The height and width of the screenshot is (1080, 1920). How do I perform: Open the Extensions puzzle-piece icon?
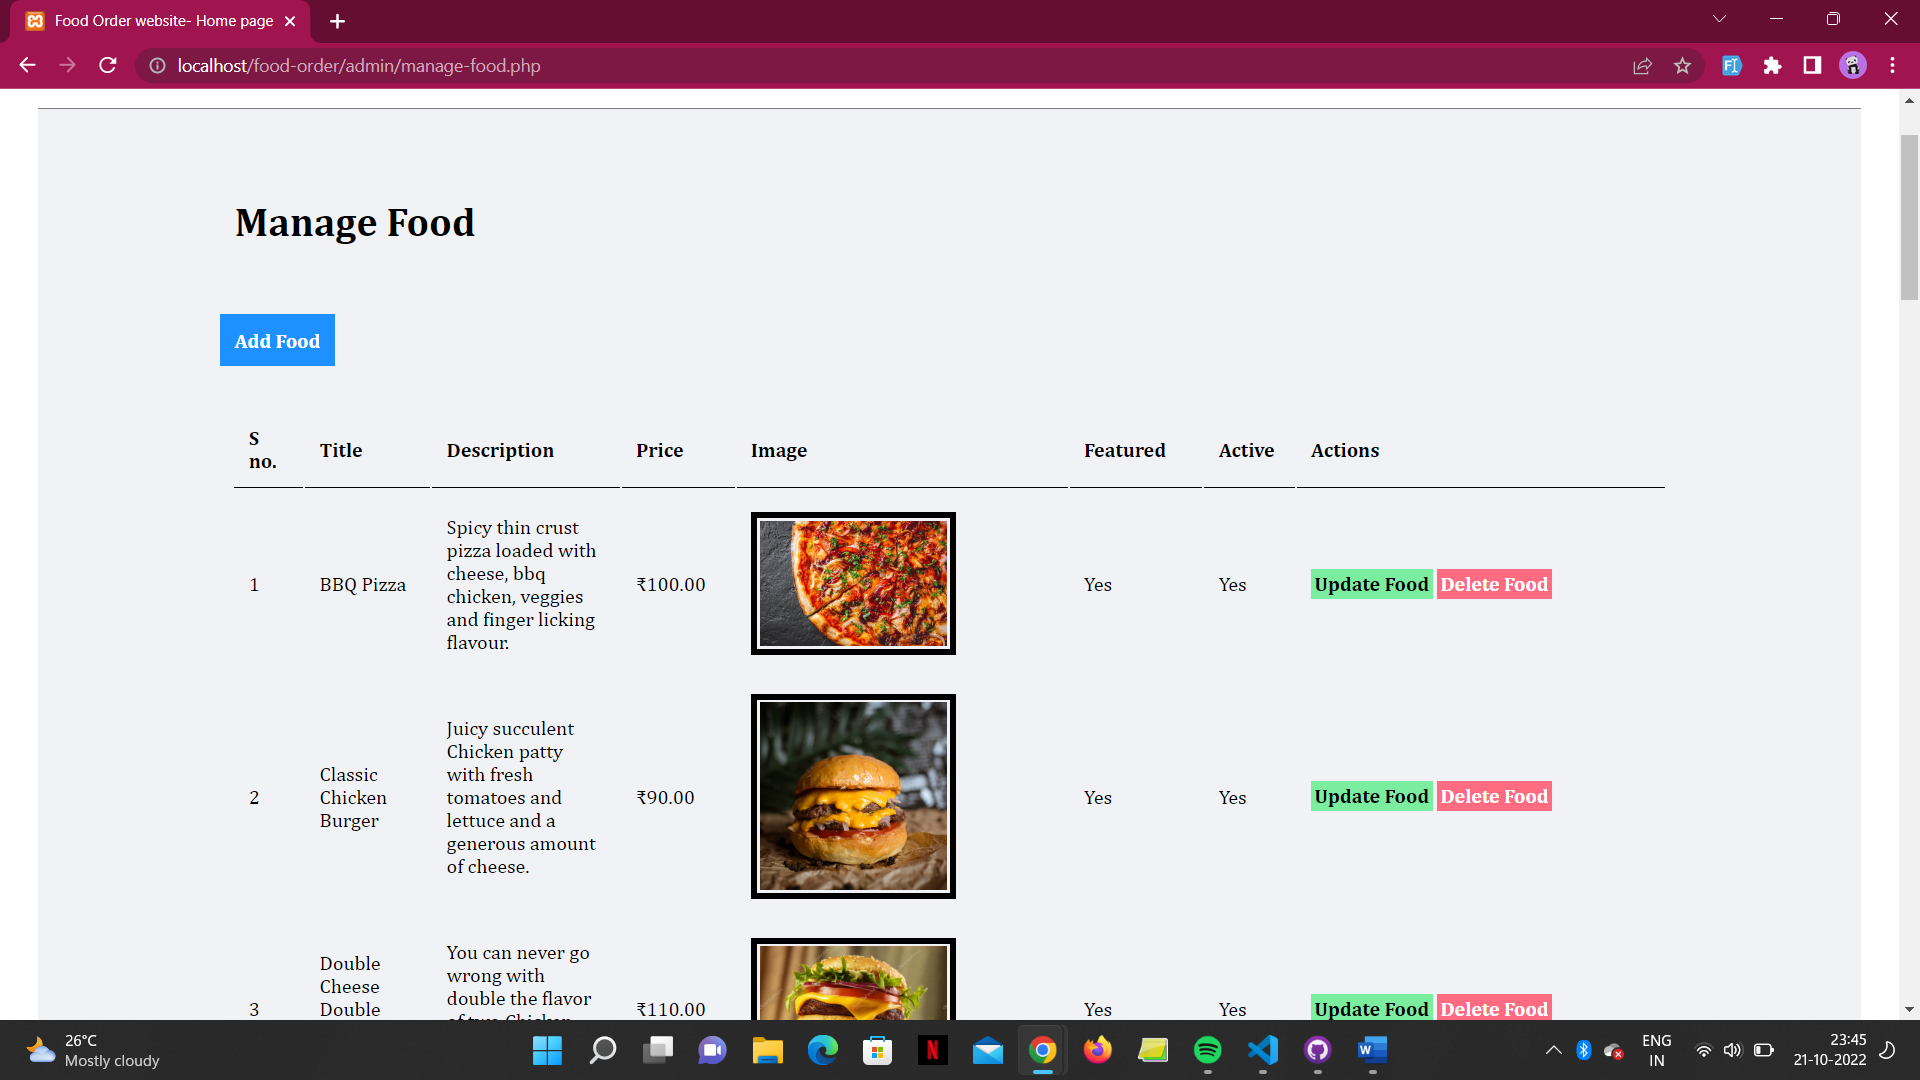click(1773, 65)
